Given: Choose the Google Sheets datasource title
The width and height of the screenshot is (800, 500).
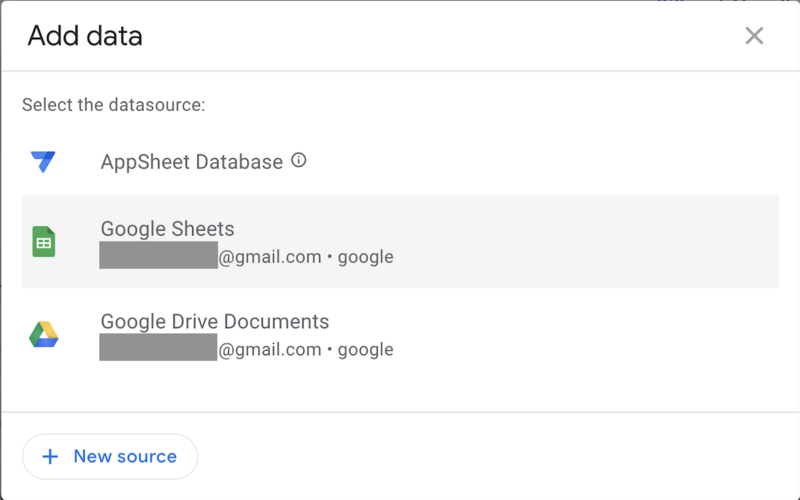Looking at the screenshot, I should 167,229.
